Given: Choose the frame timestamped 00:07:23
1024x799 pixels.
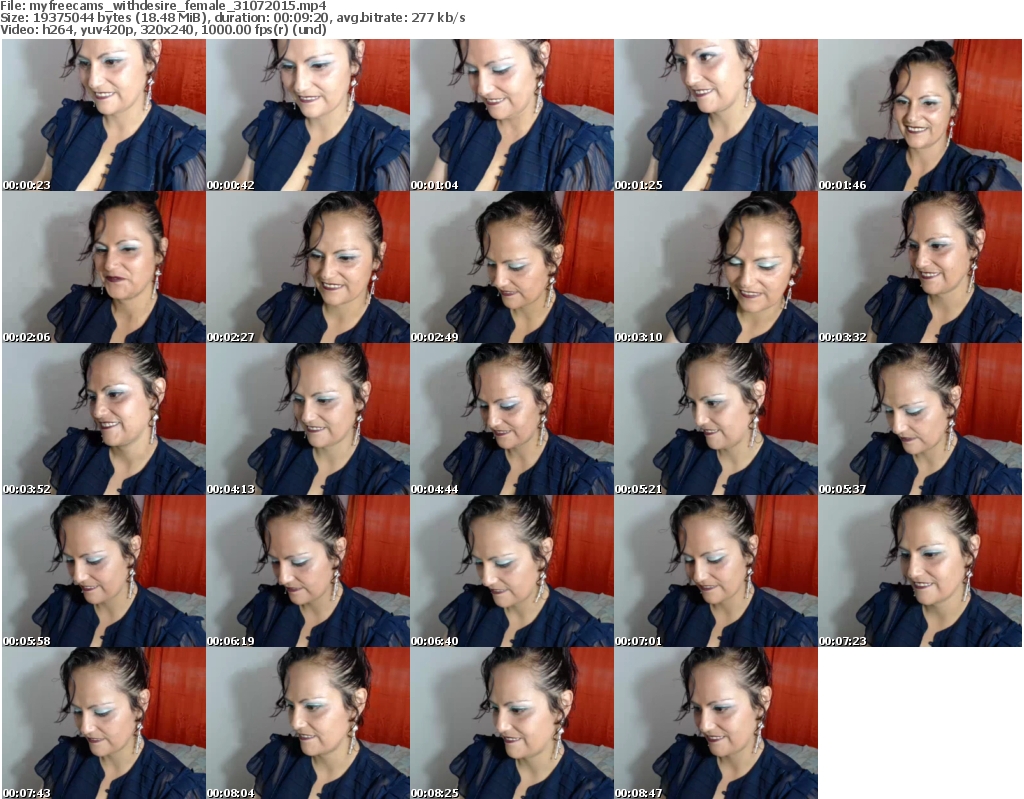Looking at the screenshot, I should pyautogui.click(x=920, y=571).
